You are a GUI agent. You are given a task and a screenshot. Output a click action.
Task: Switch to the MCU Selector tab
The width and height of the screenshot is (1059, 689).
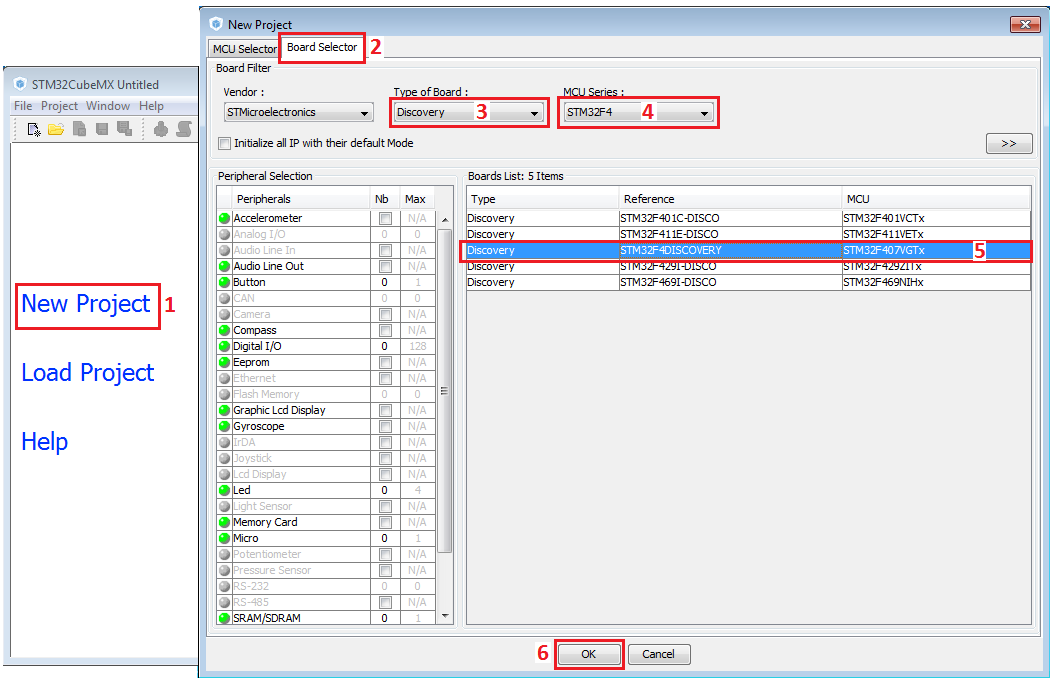pyautogui.click(x=244, y=49)
